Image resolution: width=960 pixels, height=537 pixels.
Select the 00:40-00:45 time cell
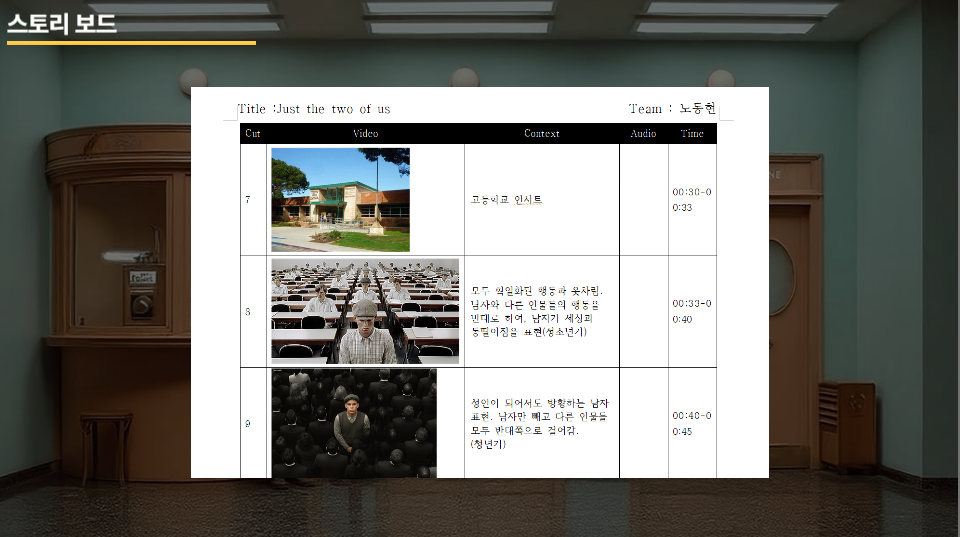pyautogui.click(x=692, y=423)
